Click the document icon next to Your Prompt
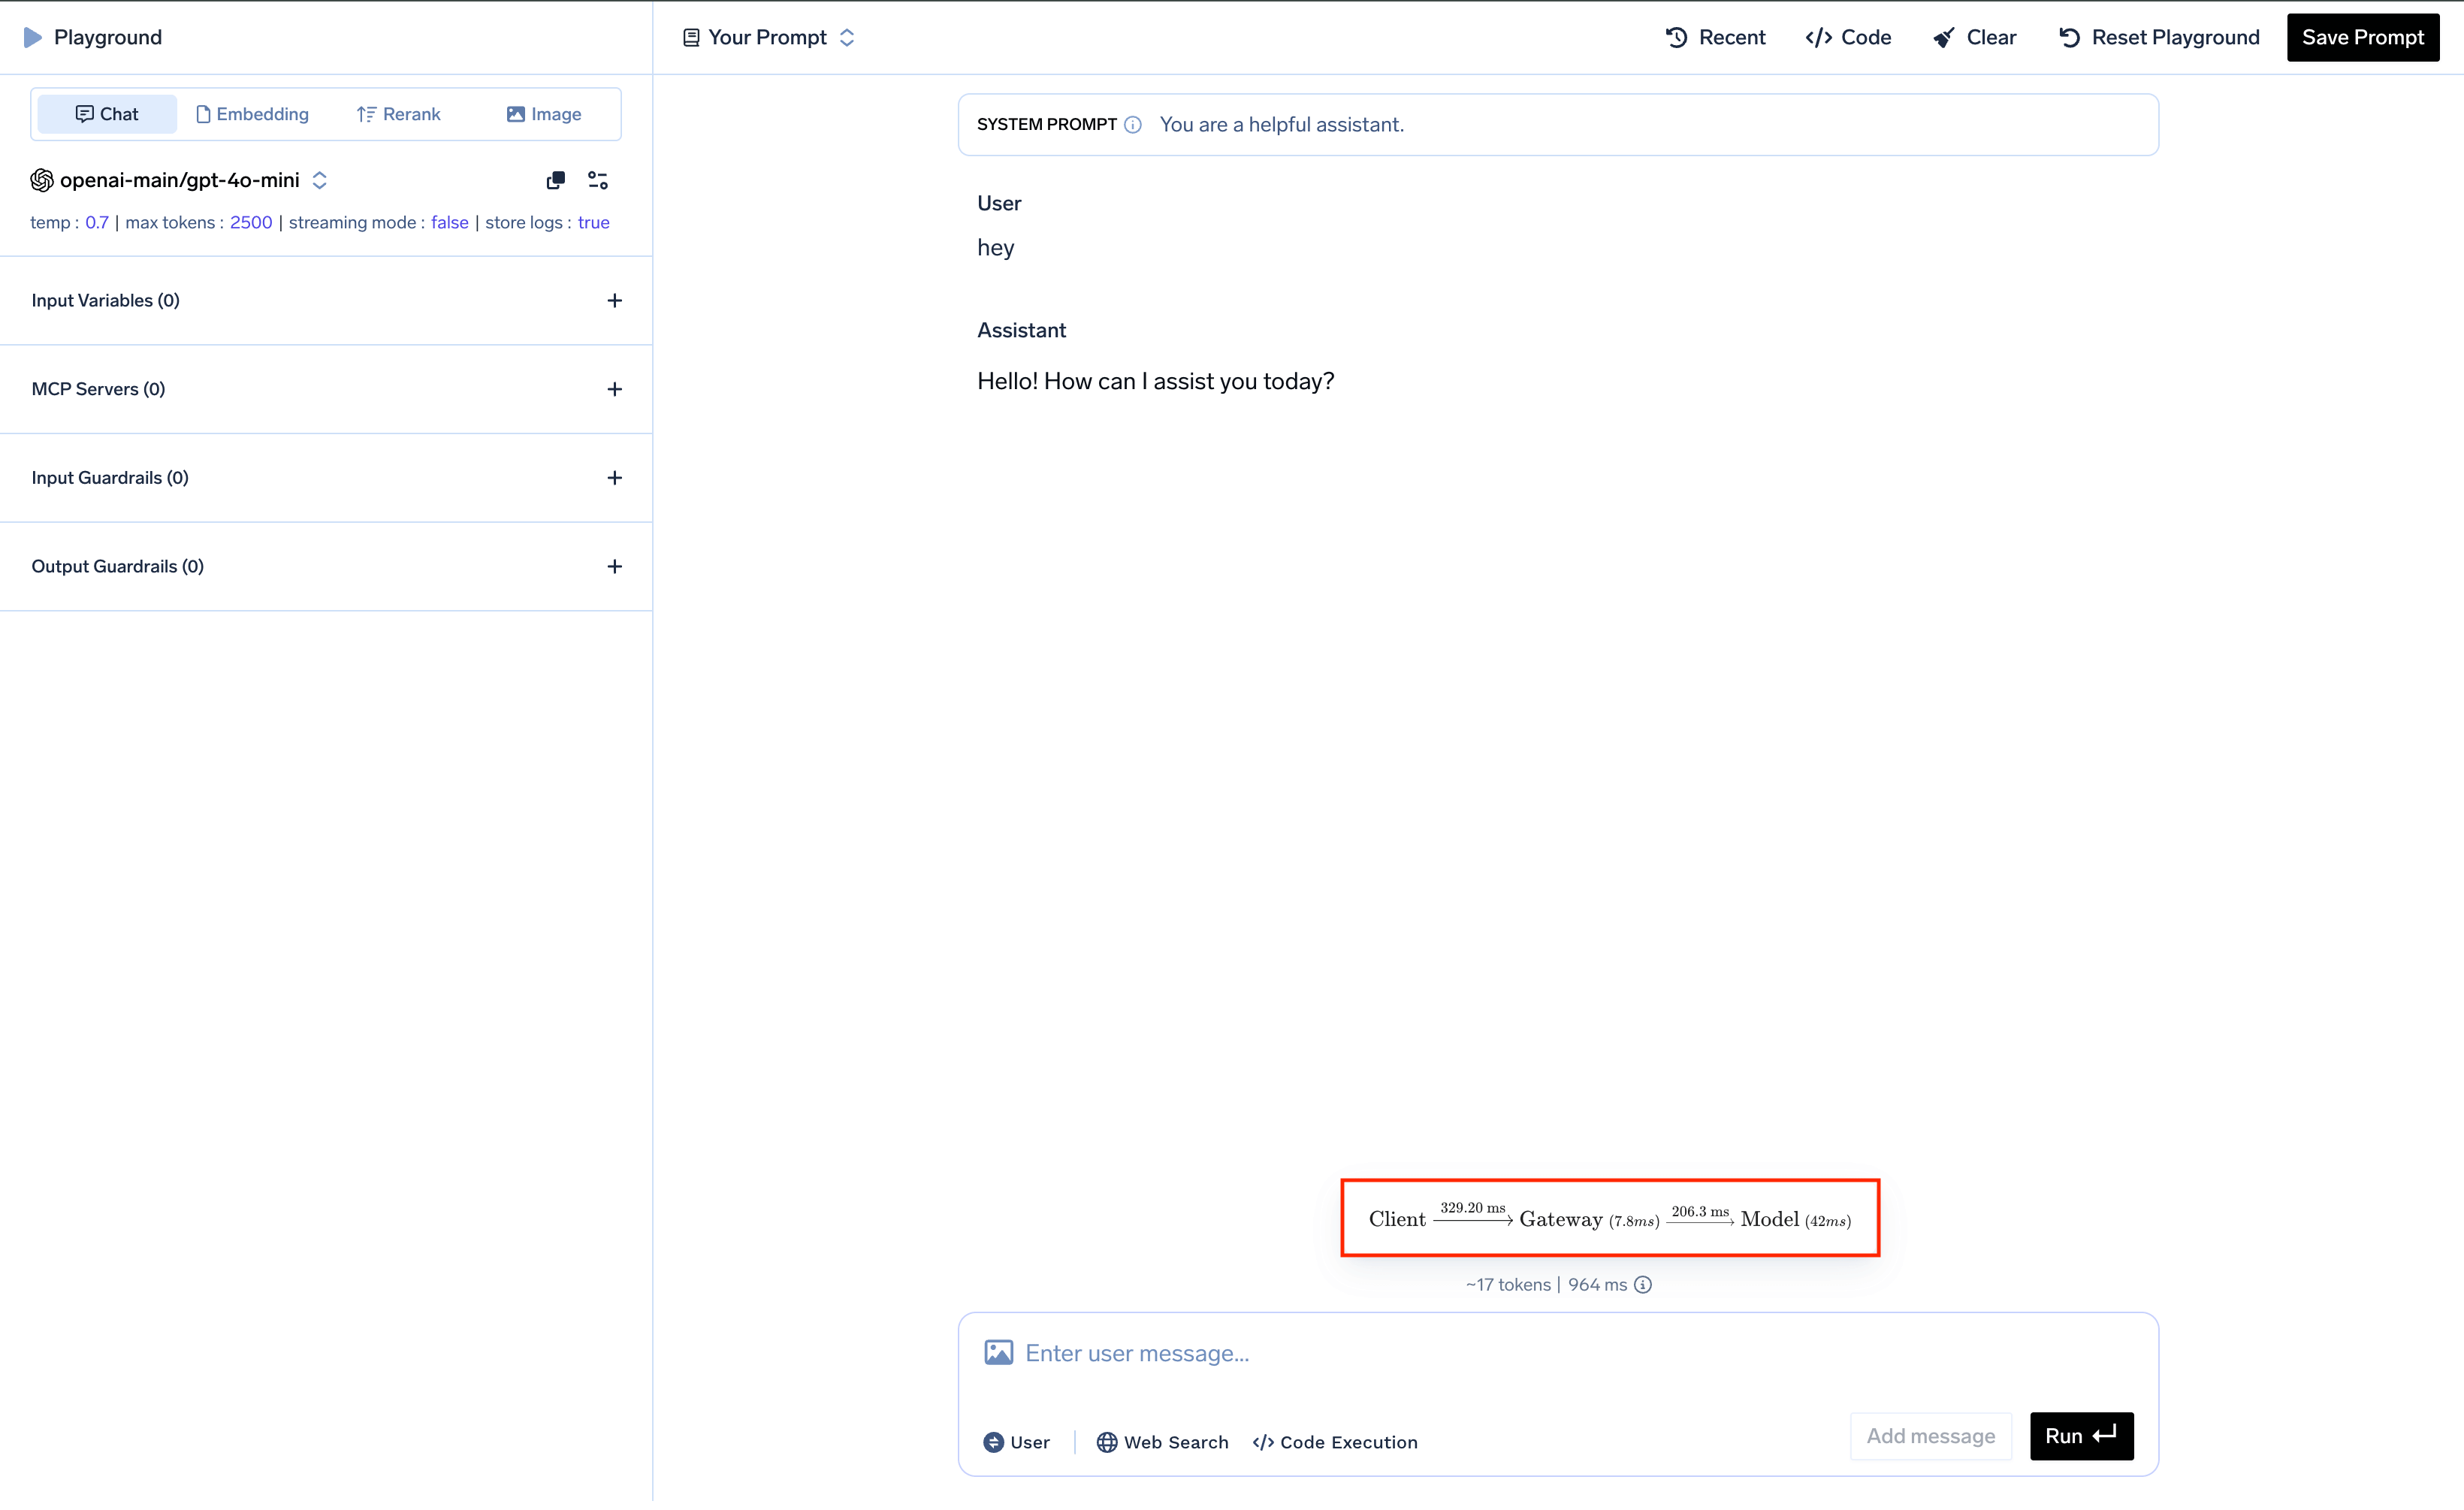Screen dimensions: 2464x1510 [691, 37]
